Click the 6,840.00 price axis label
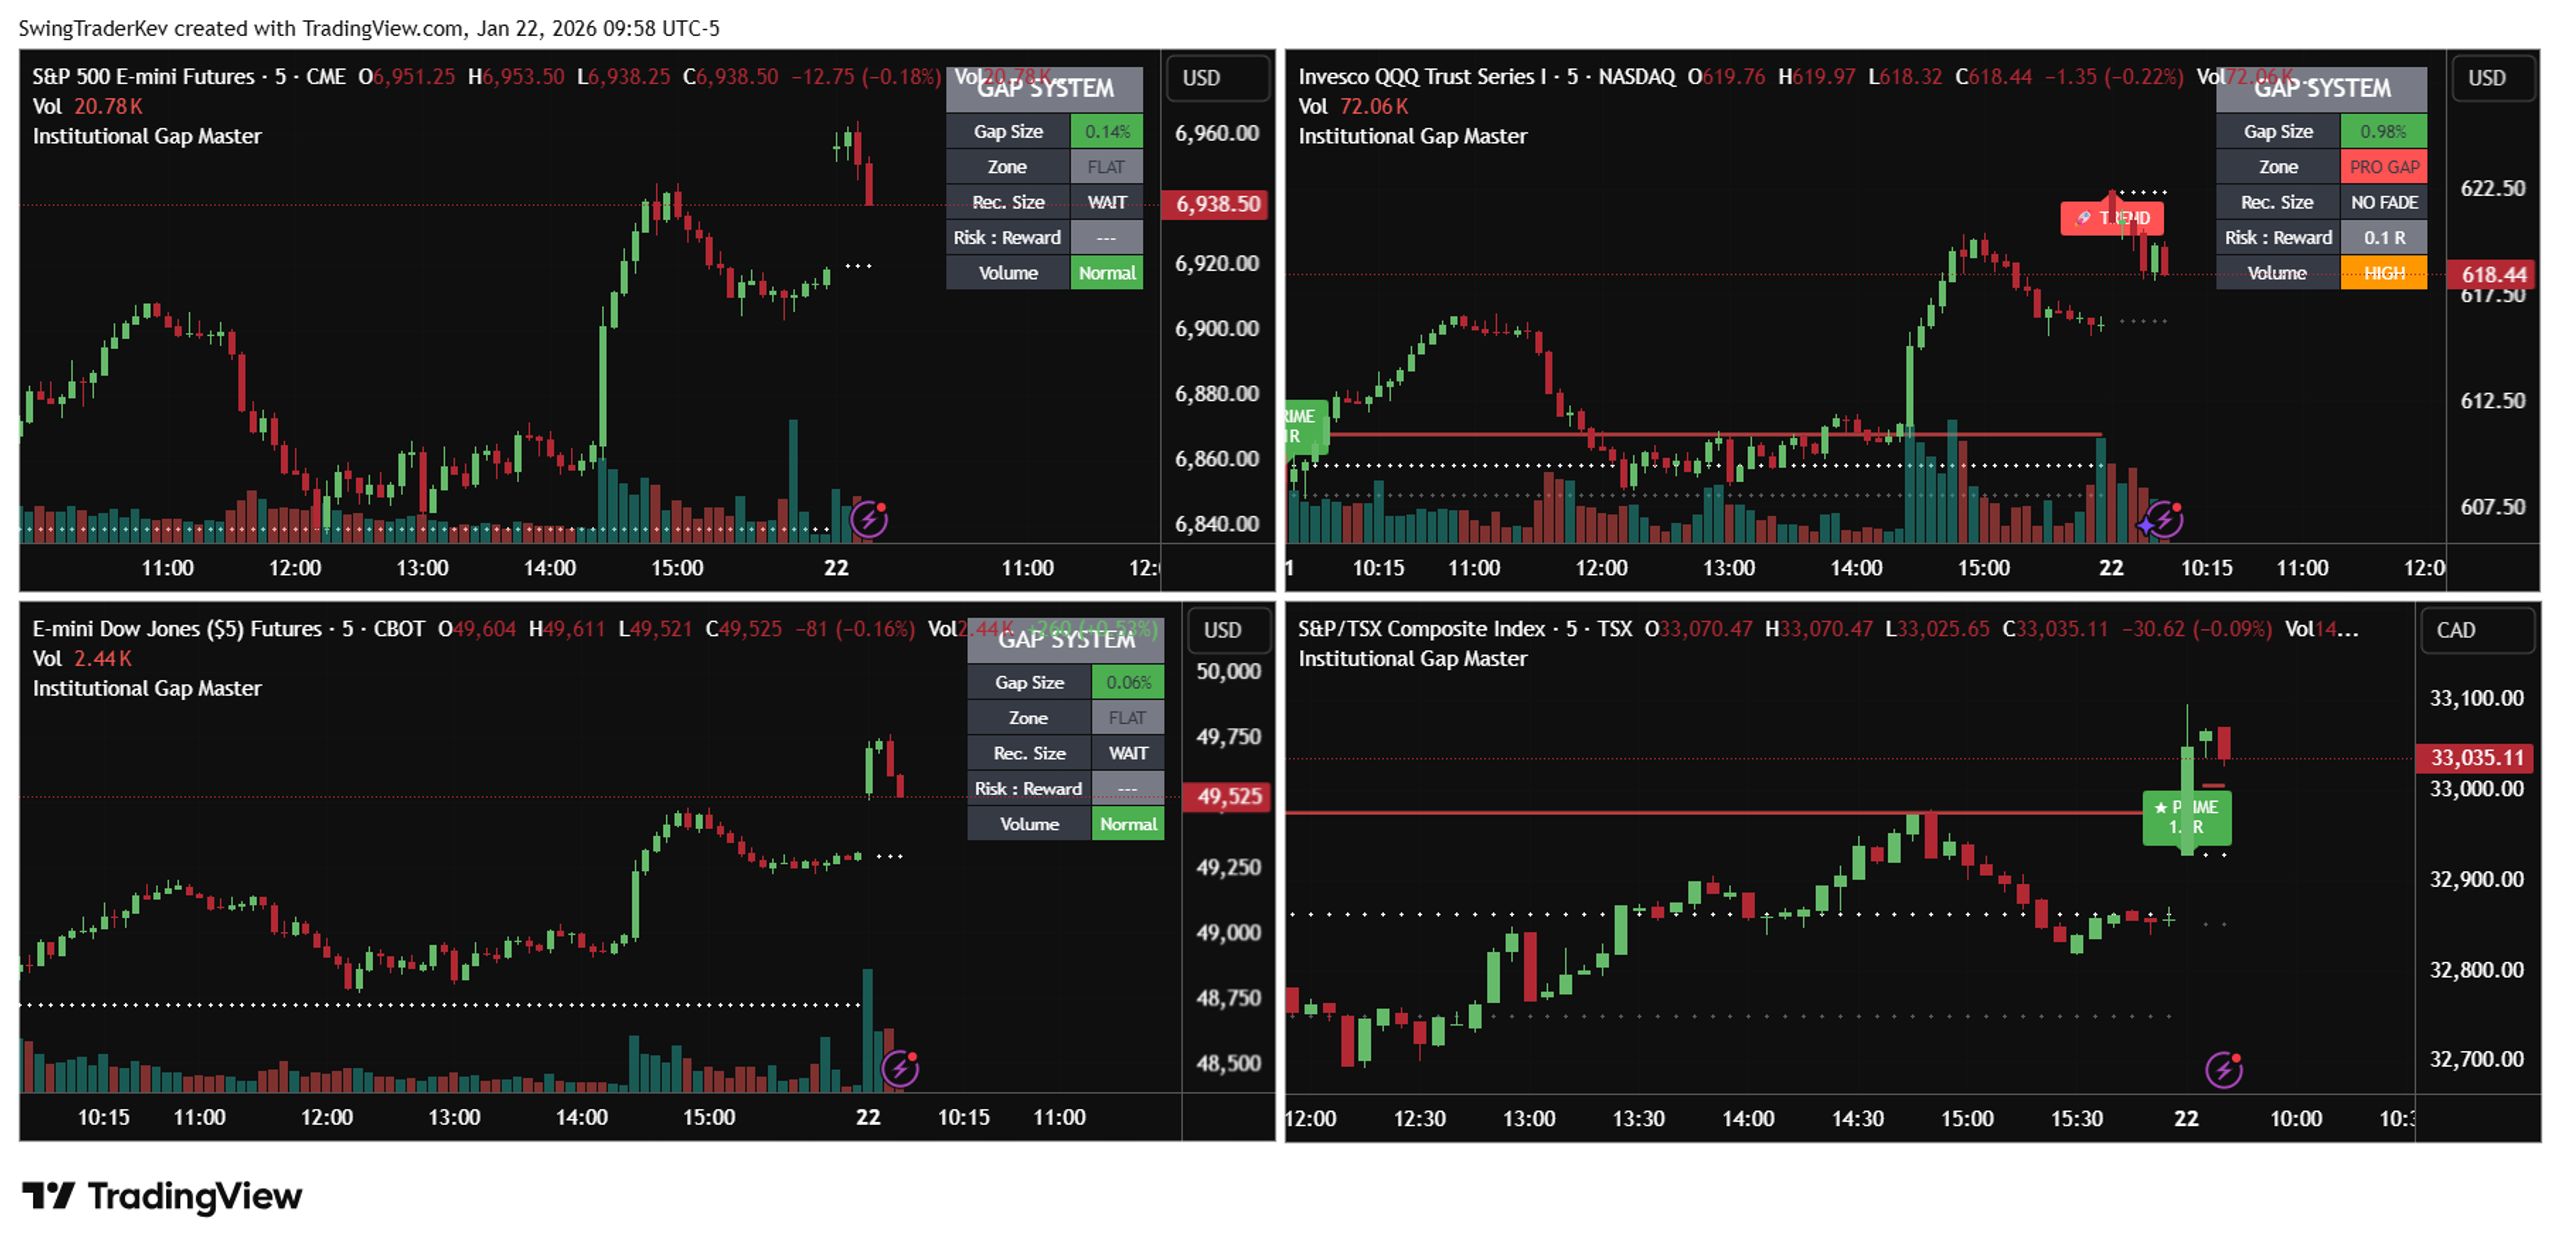 click(x=1216, y=524)
